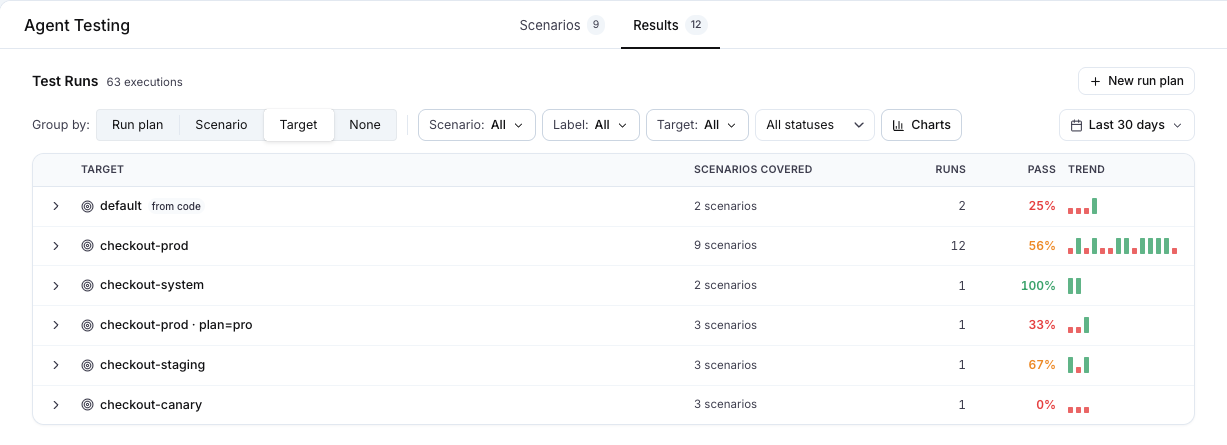
Task: Click the checkout-staging target name
Action: click(153, 365)
